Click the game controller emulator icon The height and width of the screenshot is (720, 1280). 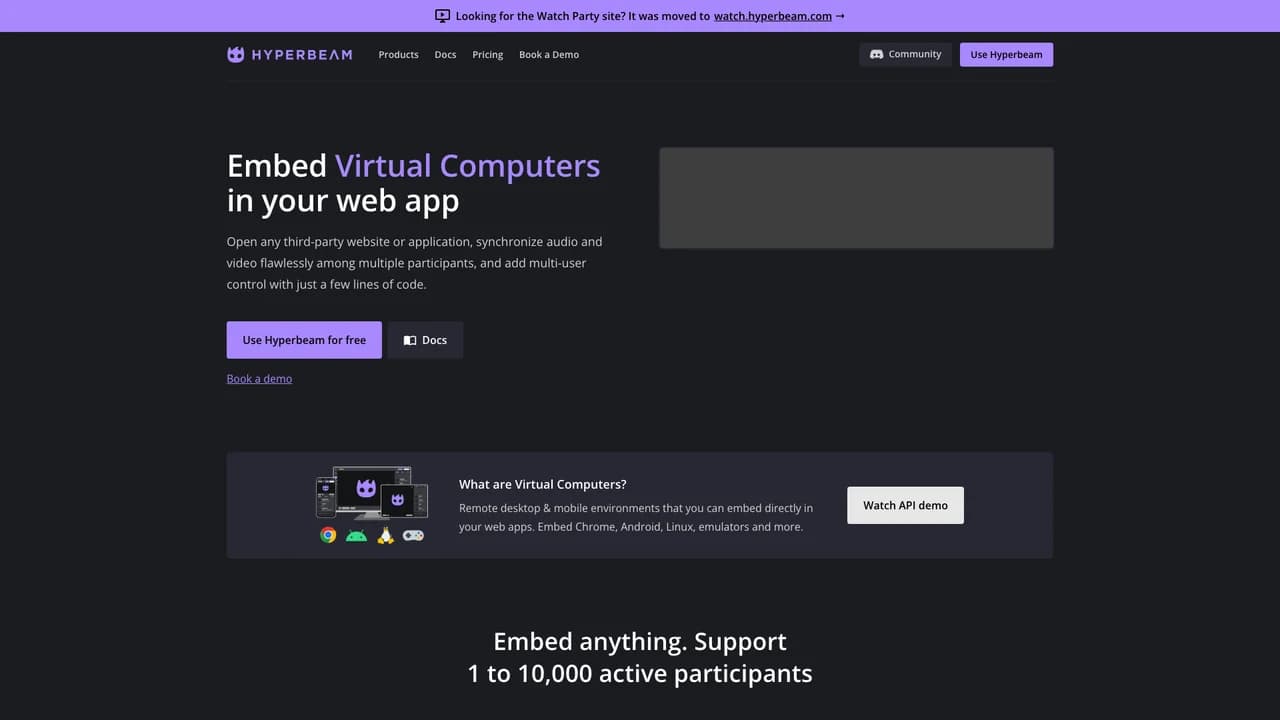tap(413, 535)
